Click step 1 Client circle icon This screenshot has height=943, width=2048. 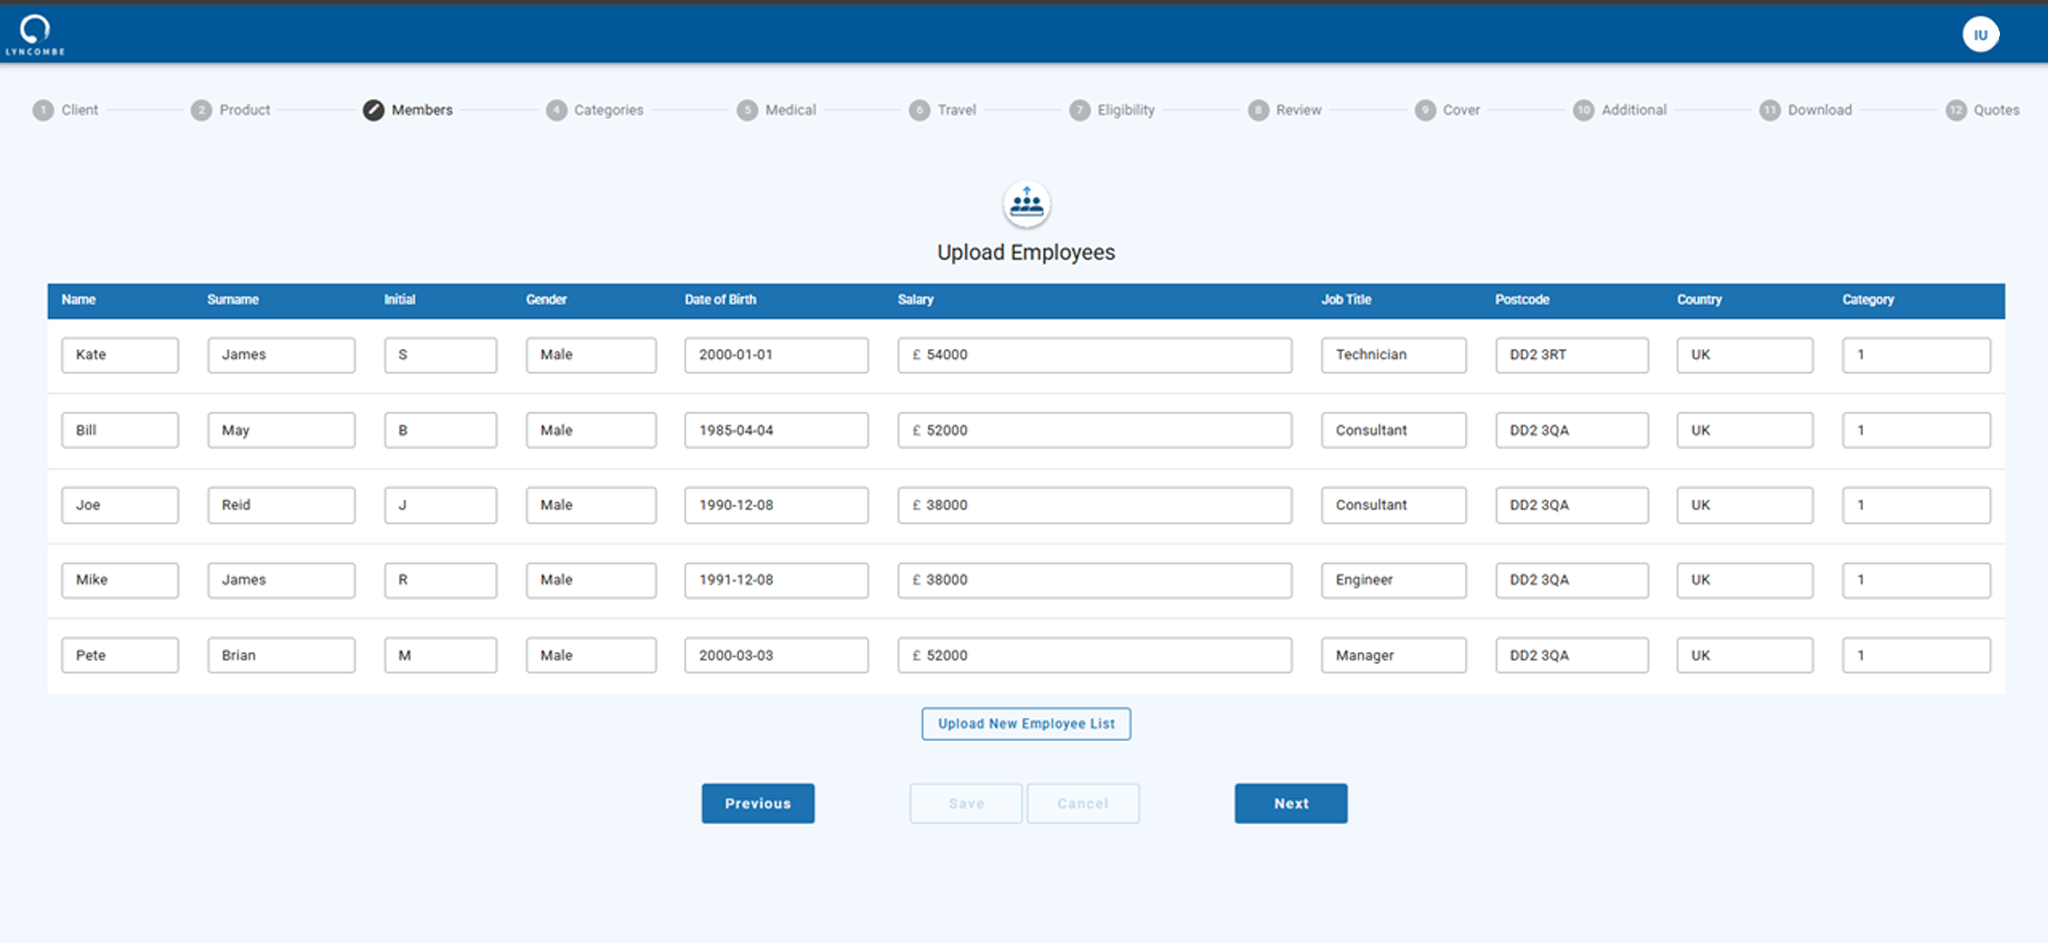pyautogui.click(x=43, y=110)
